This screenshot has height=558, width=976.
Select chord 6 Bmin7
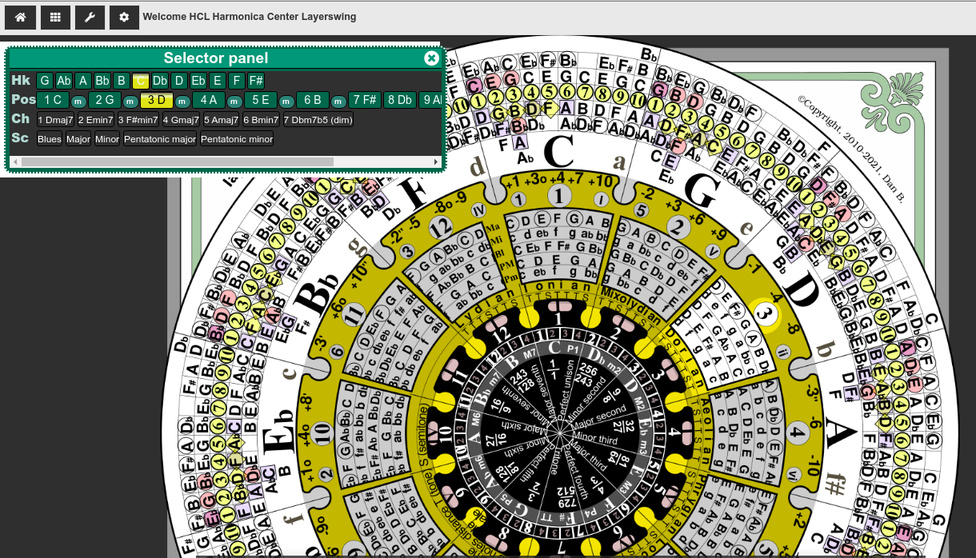tap(261, 120)
